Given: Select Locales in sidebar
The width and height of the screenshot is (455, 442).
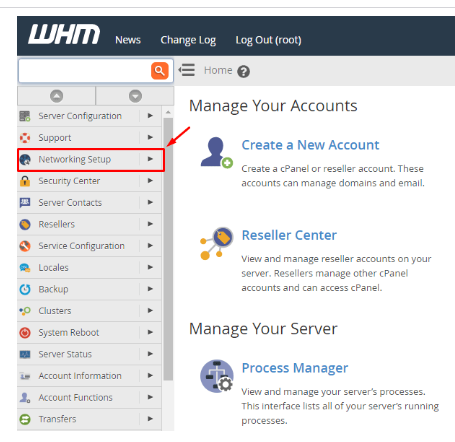Looking at the screenshot, I should [53, 268].
